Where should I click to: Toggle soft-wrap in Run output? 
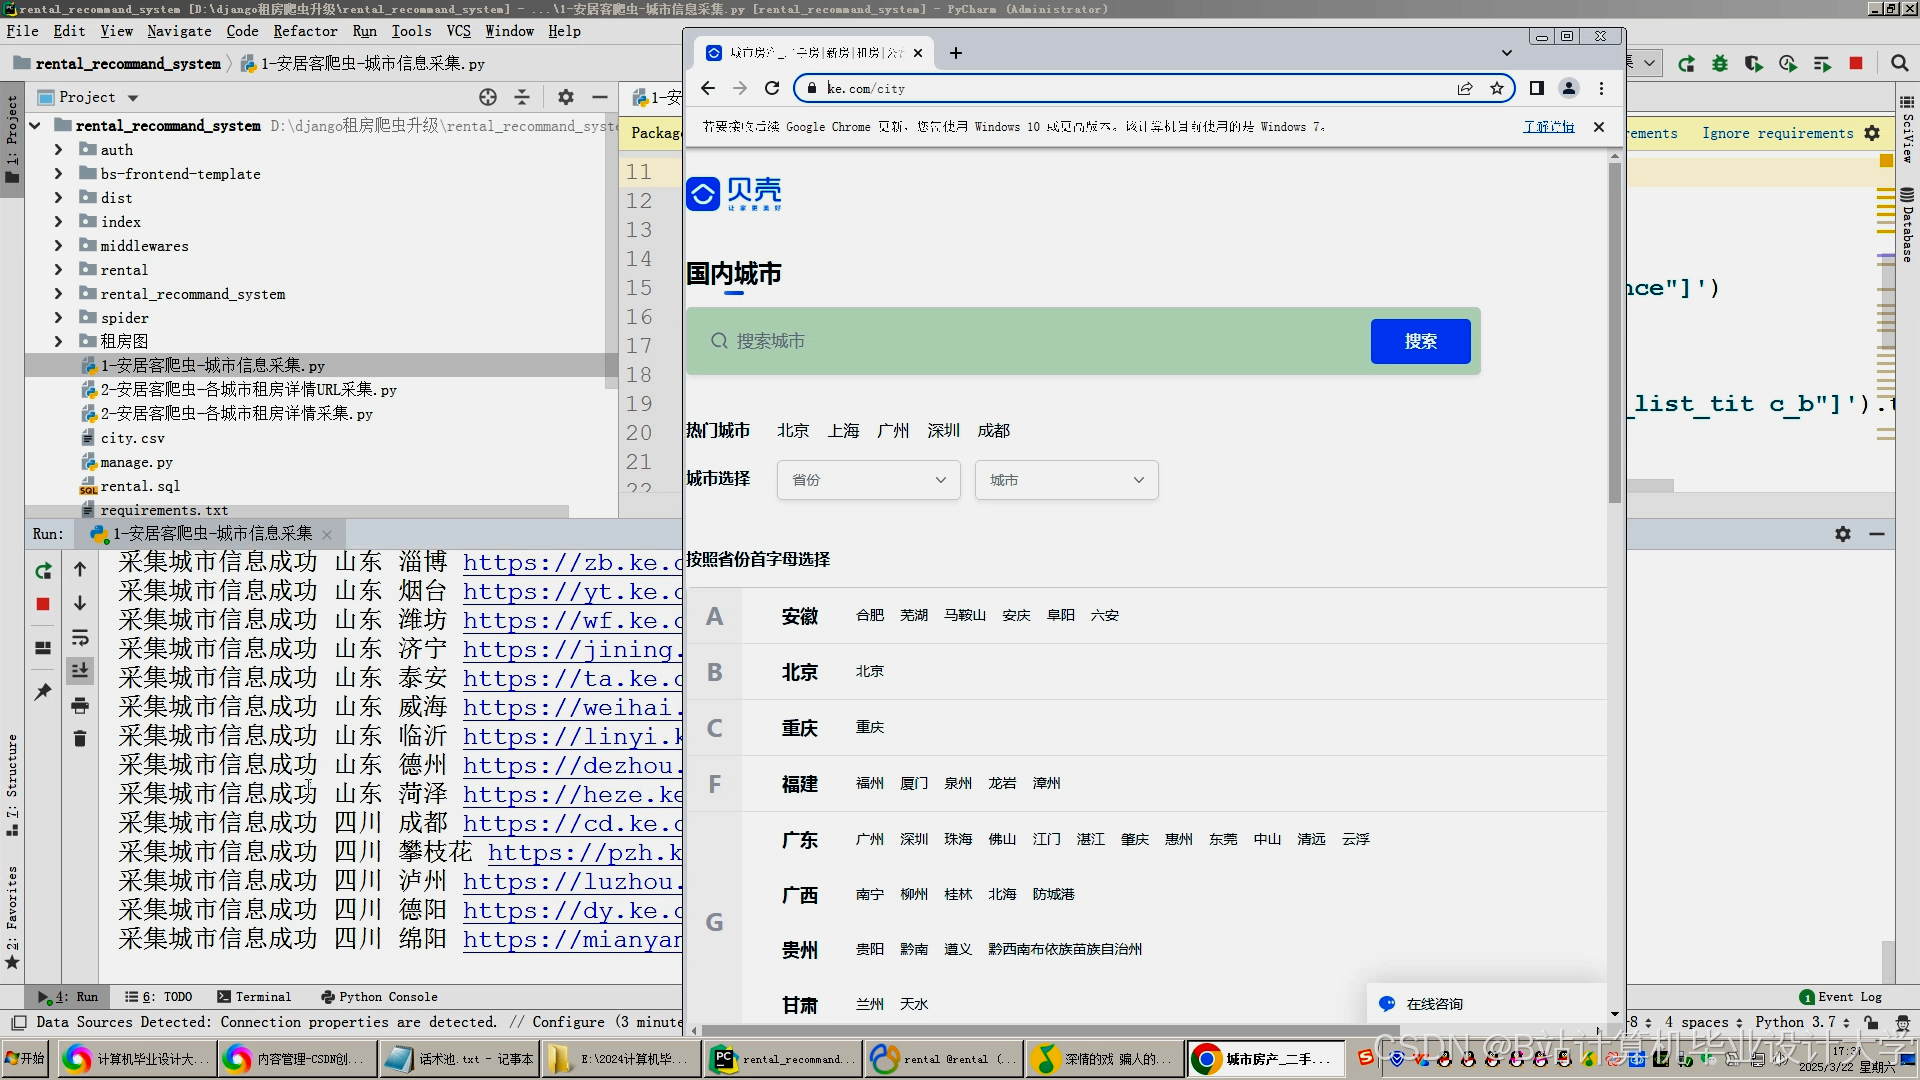coord(80,638)
